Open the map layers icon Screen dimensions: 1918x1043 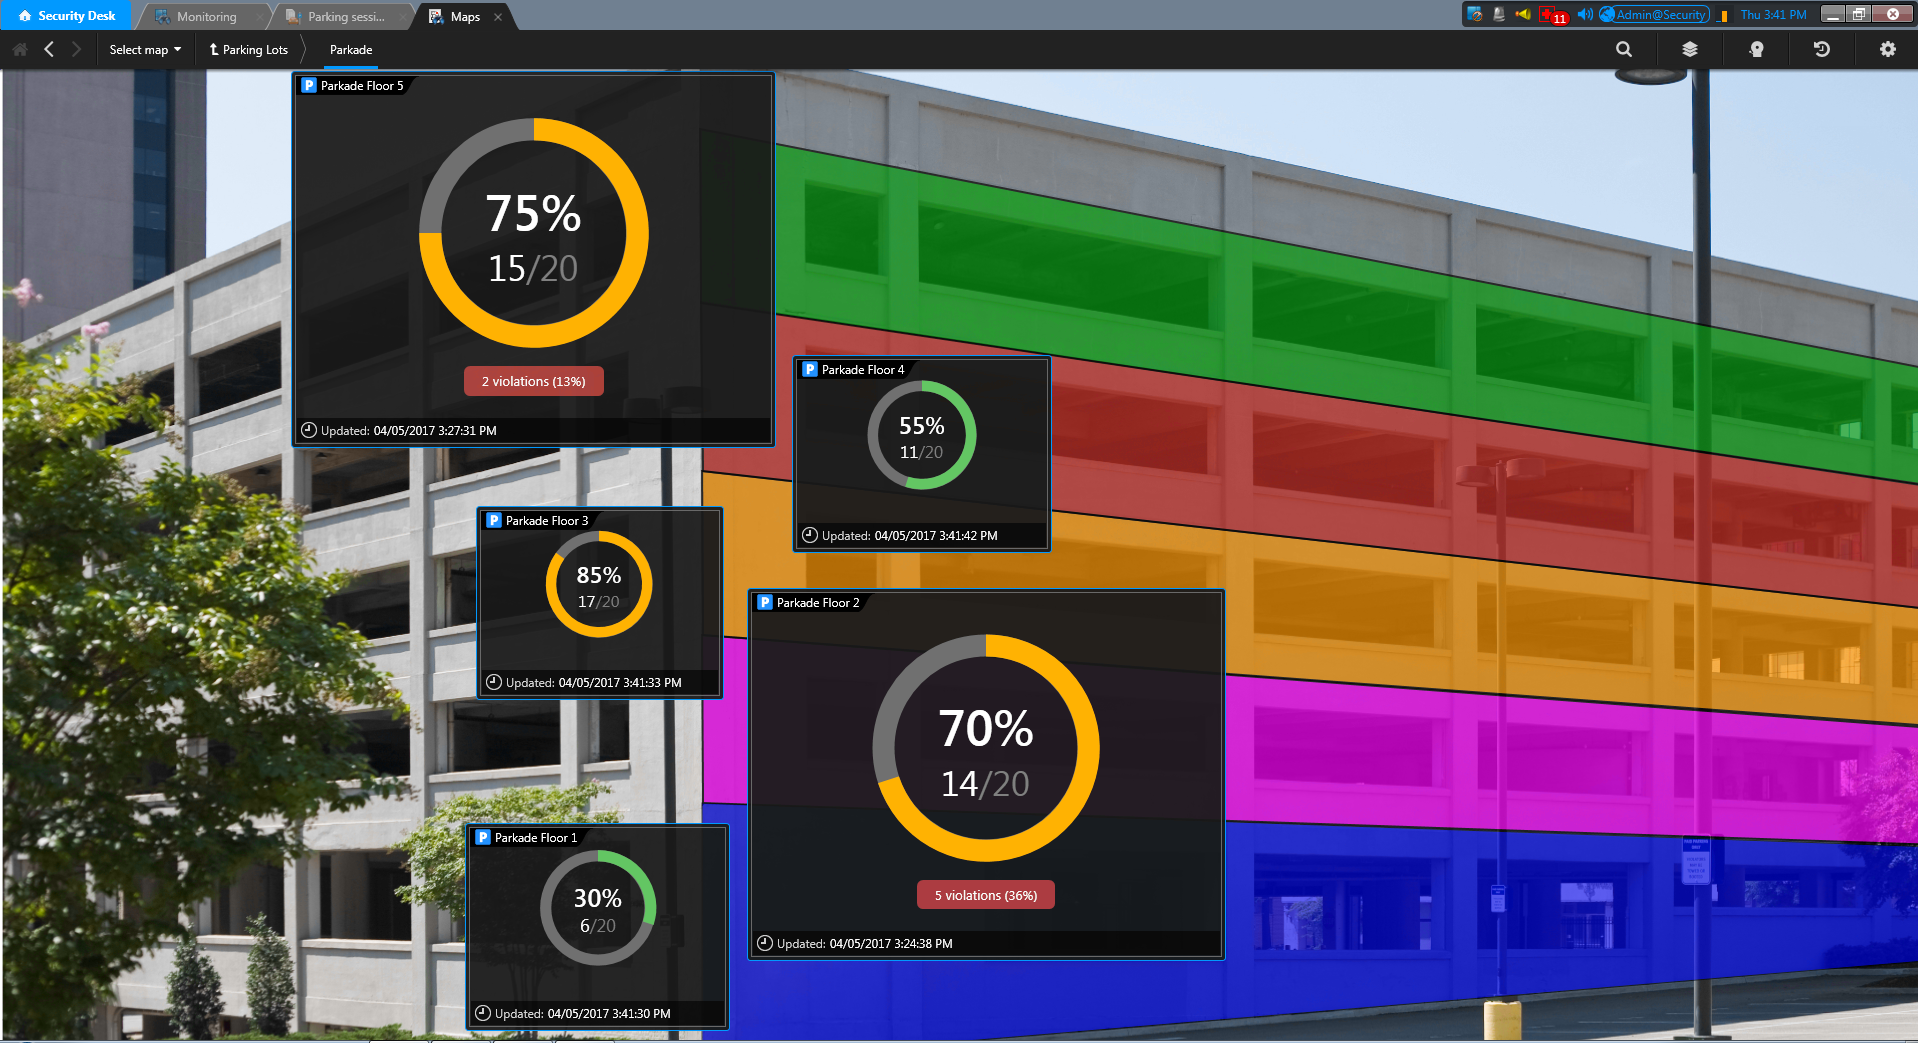point(1689,49)
